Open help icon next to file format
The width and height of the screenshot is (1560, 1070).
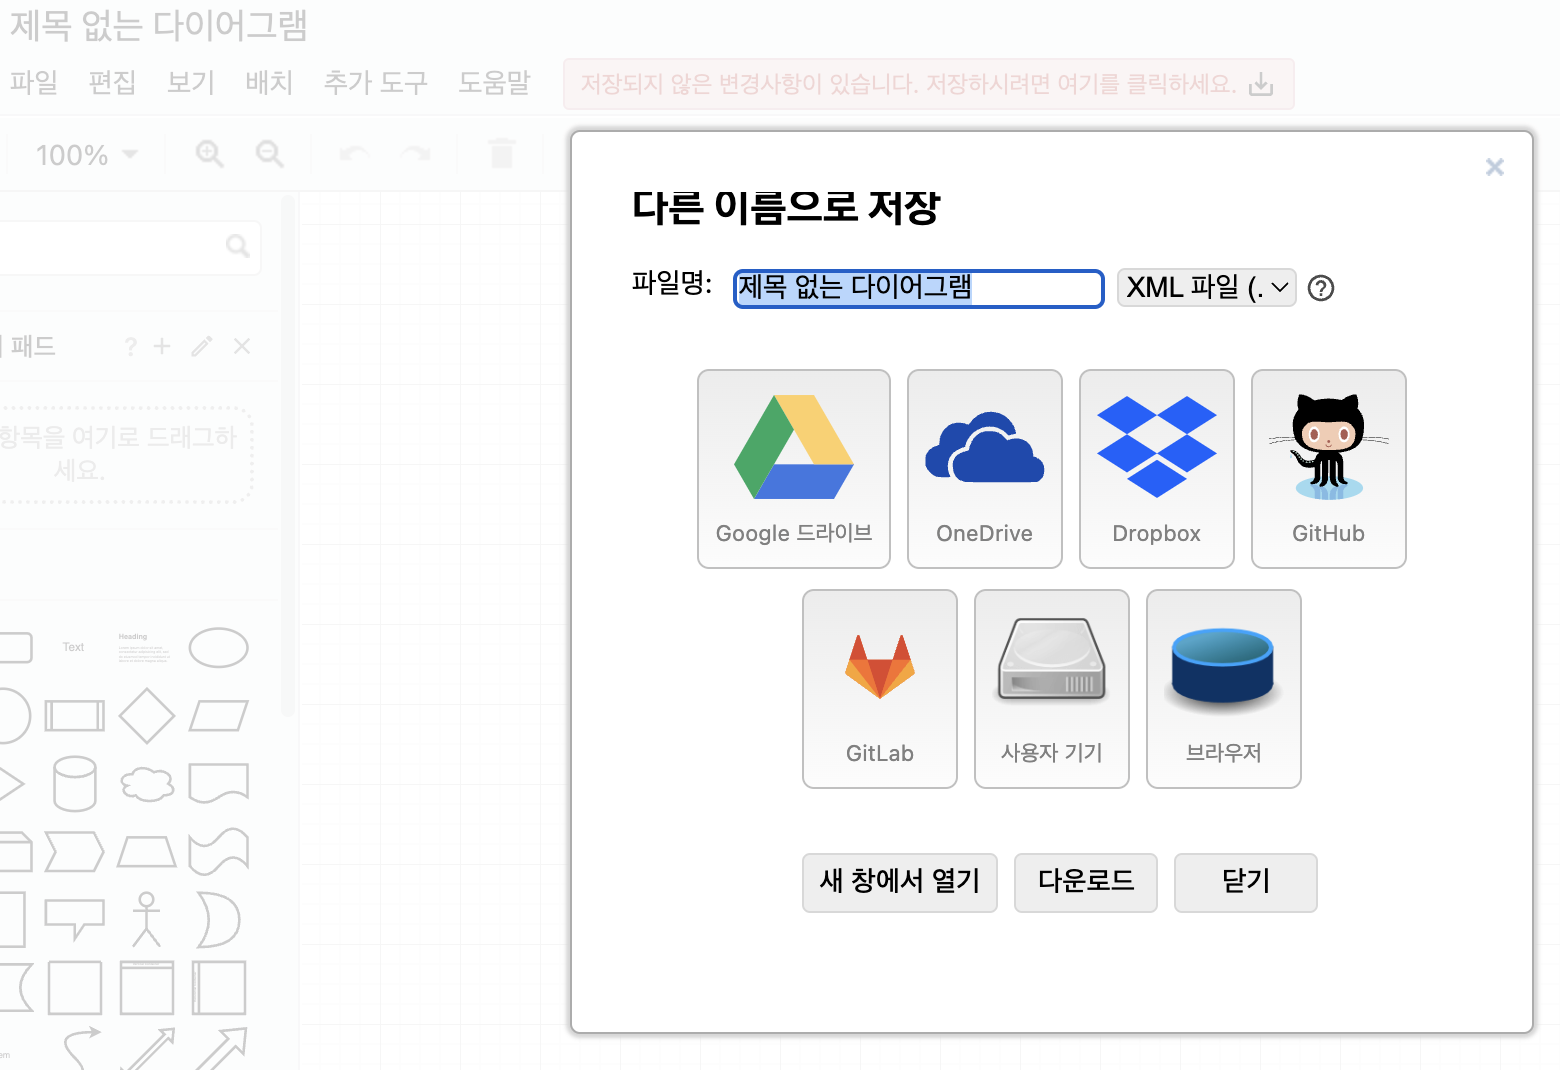click(1321, 288)
